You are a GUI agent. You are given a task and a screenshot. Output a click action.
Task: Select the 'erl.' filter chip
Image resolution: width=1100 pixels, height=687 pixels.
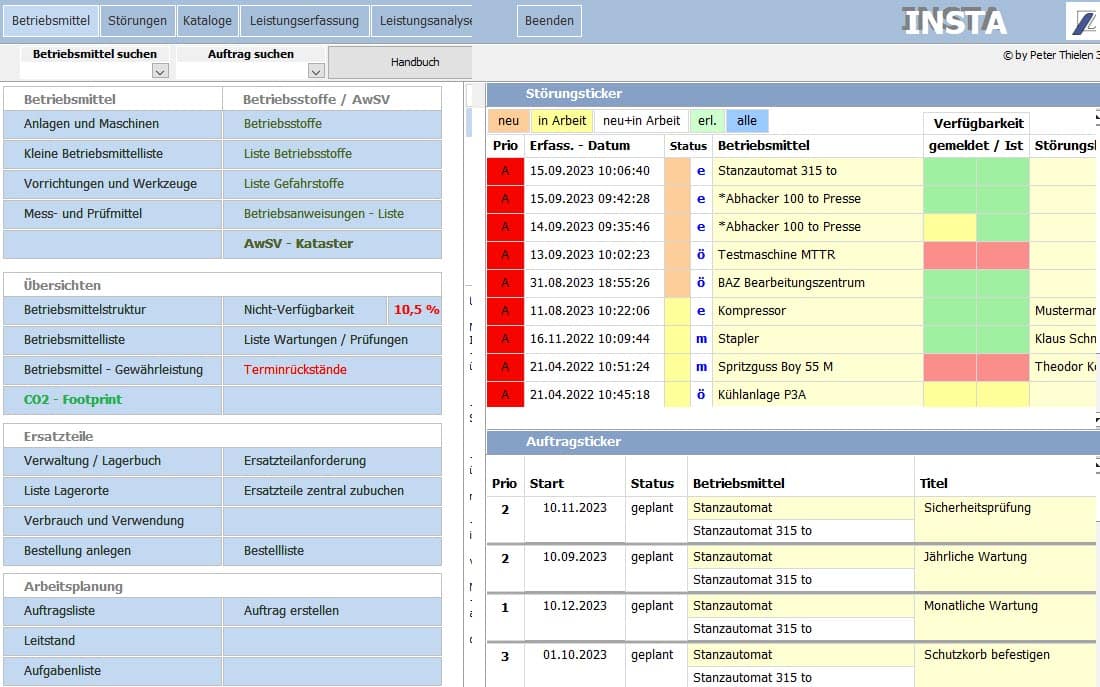click(707, 121)
